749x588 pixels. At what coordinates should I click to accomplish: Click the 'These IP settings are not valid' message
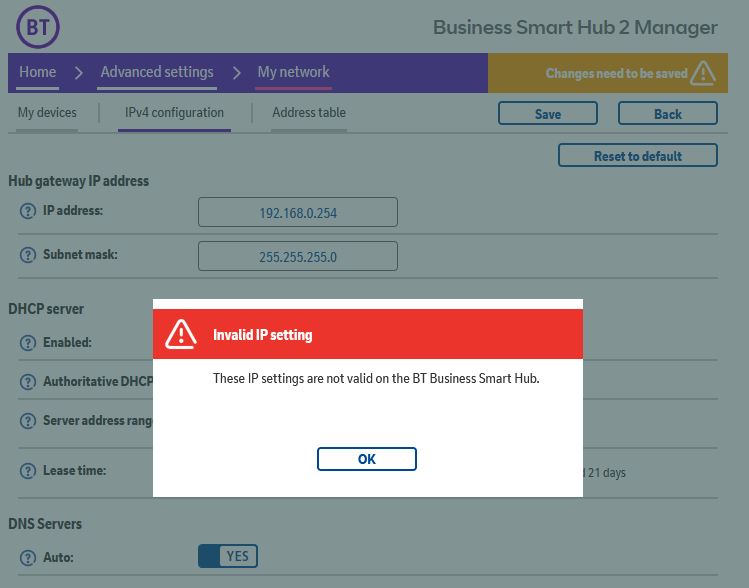click(376, 378)
